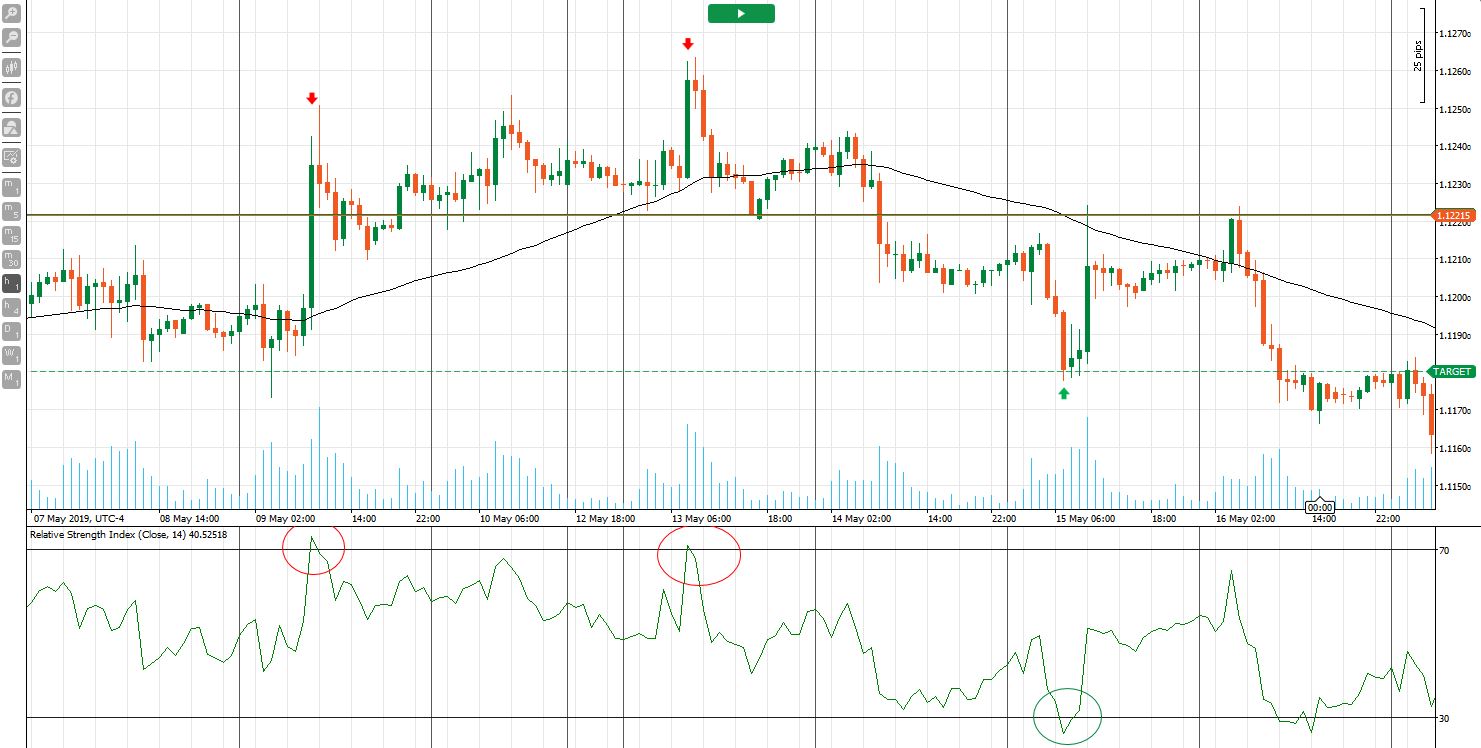Open the chart settings icon
The width and height of the screenshot is (1481, 748).
coord(11,156)
